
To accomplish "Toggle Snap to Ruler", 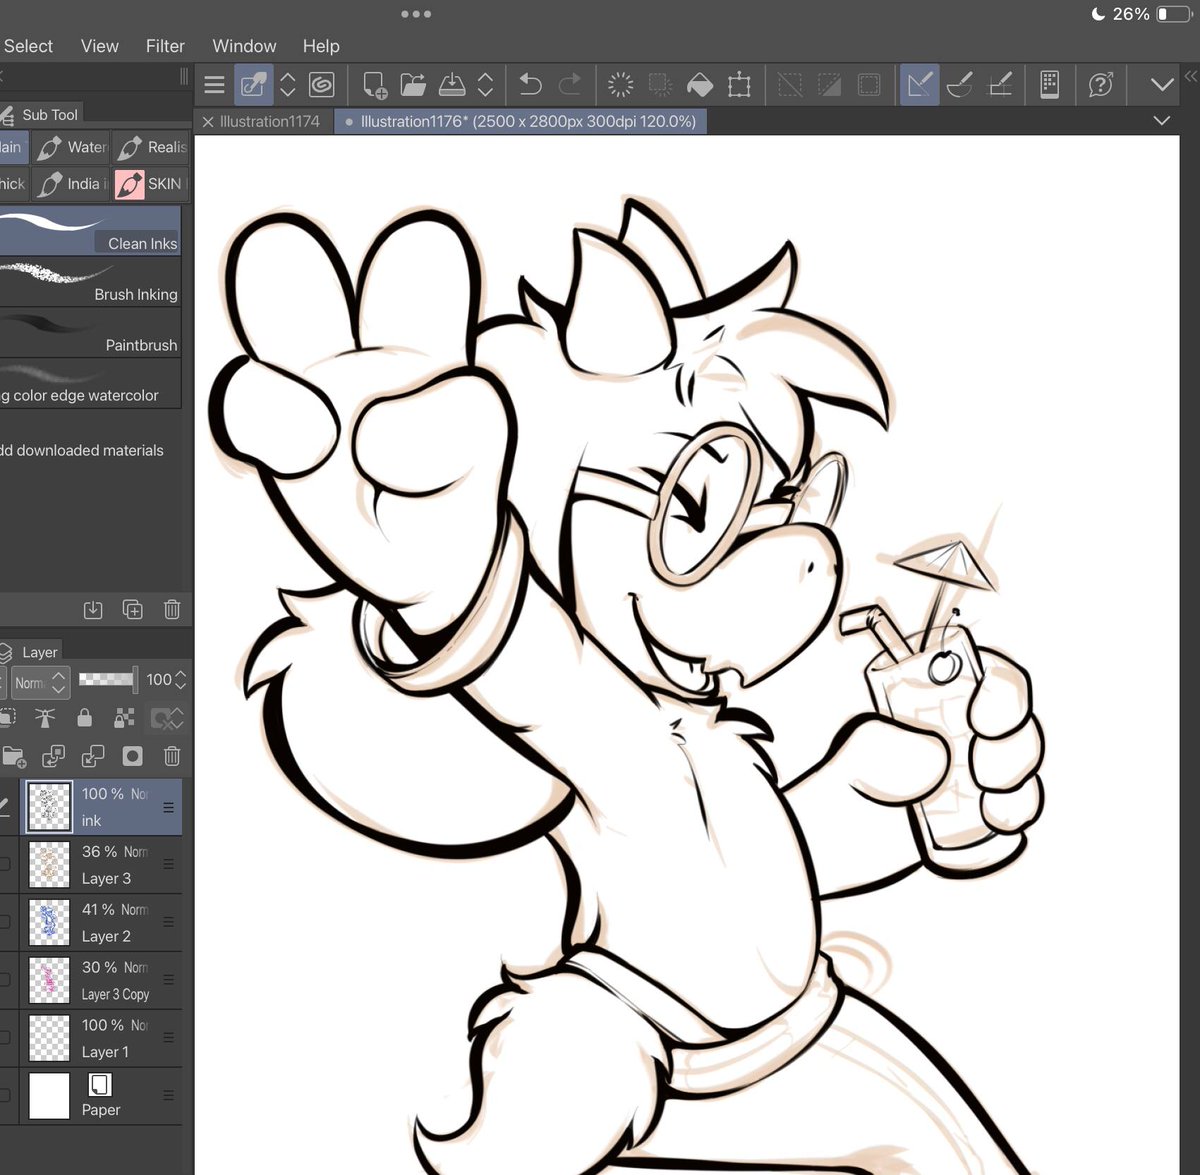I will (x=919, y=85).
